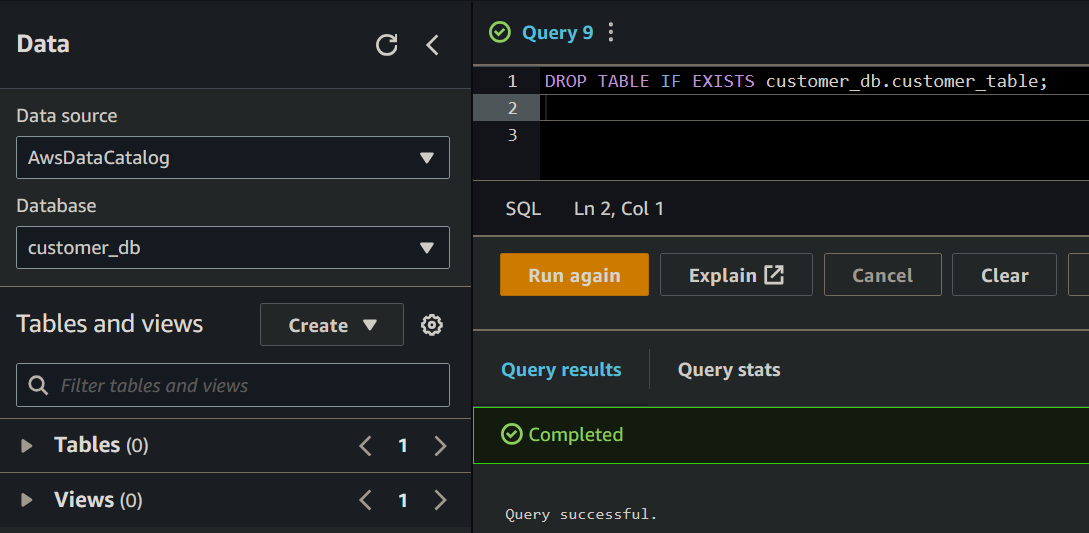Image resolution: width=1089 pixels, height=533 pixels.
Task: Select the Query results tab
Action: 561,370
